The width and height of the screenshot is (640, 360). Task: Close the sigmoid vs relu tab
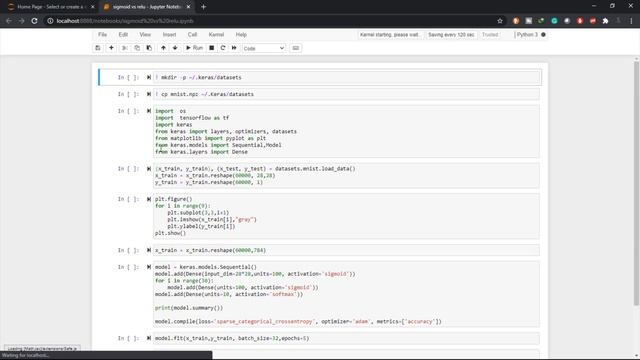[188, 7]
